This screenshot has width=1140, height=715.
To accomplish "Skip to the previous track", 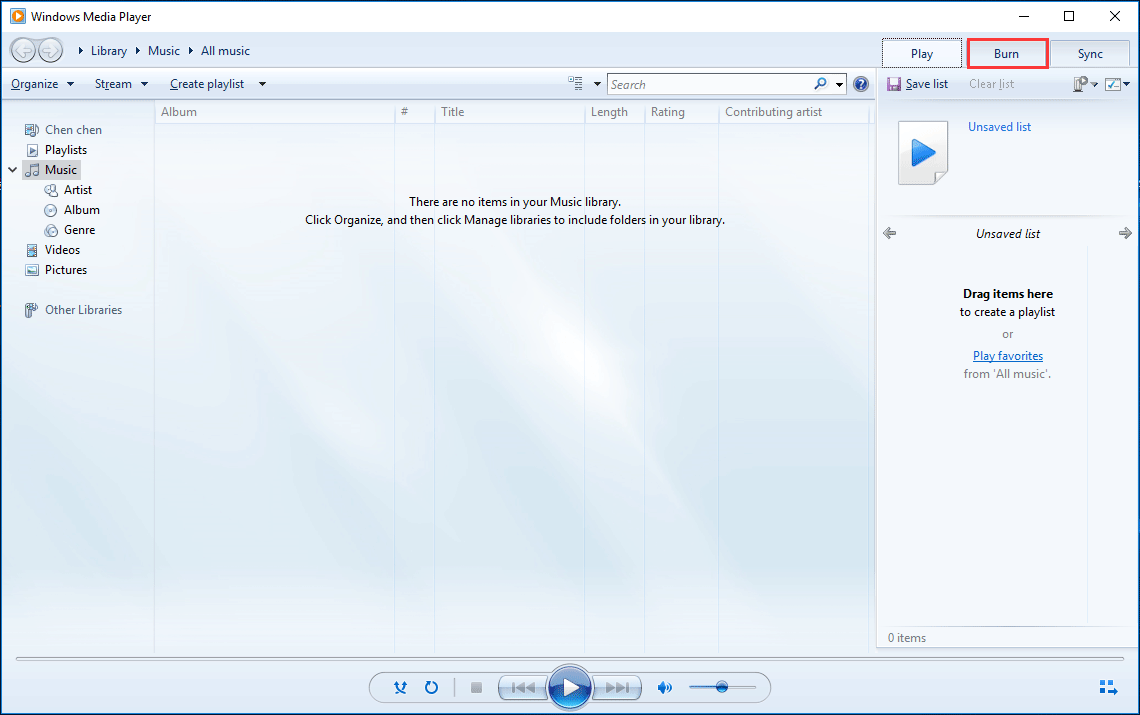I will point(523,687).
